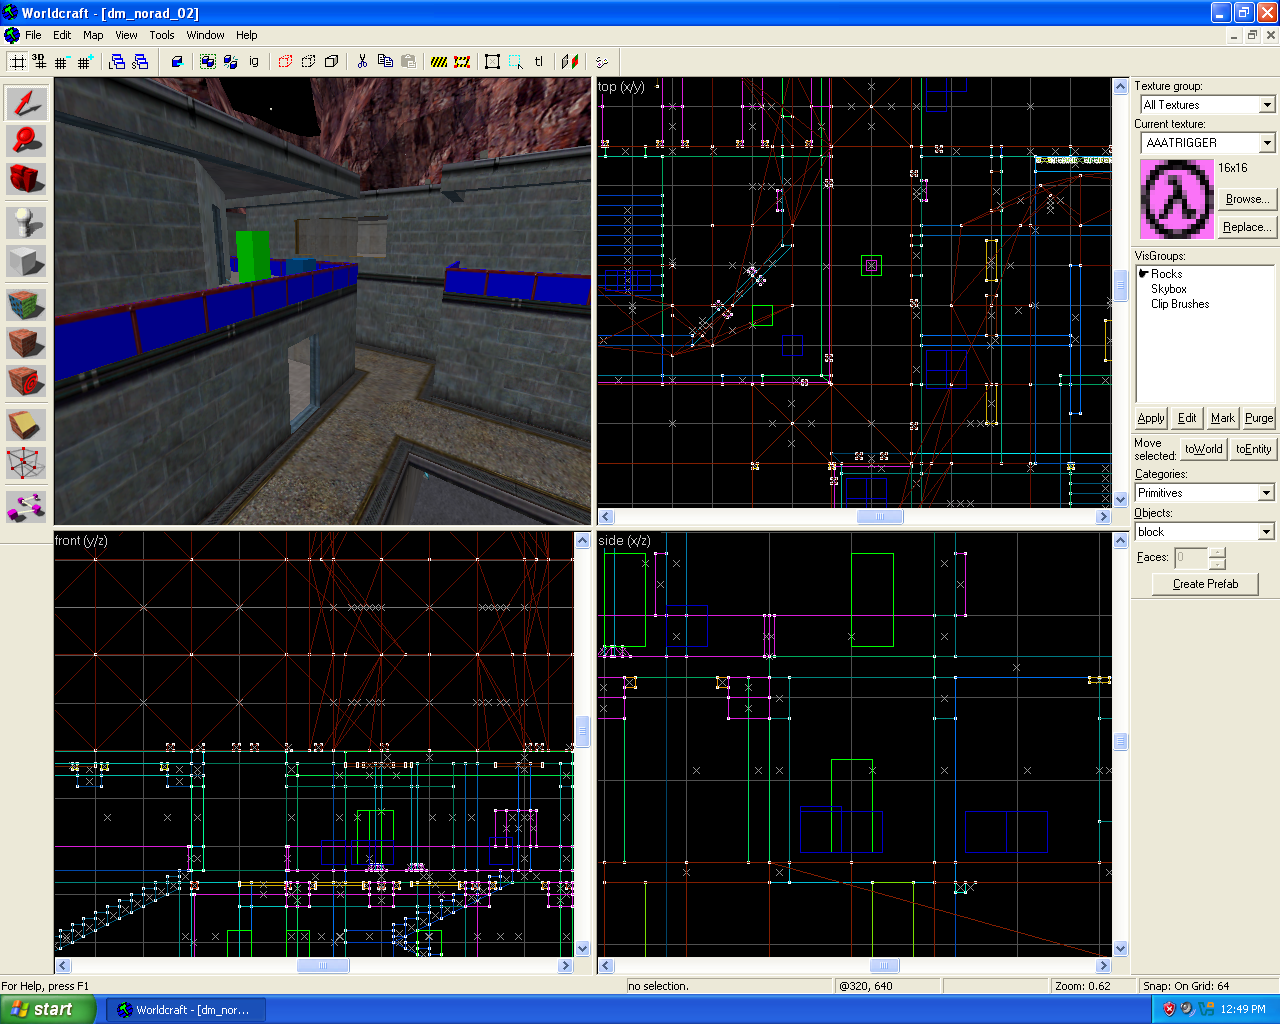Screen dimensions: 1280x1024
Task: Open the Toggle Texture Application tool
Action: (26, 305)
